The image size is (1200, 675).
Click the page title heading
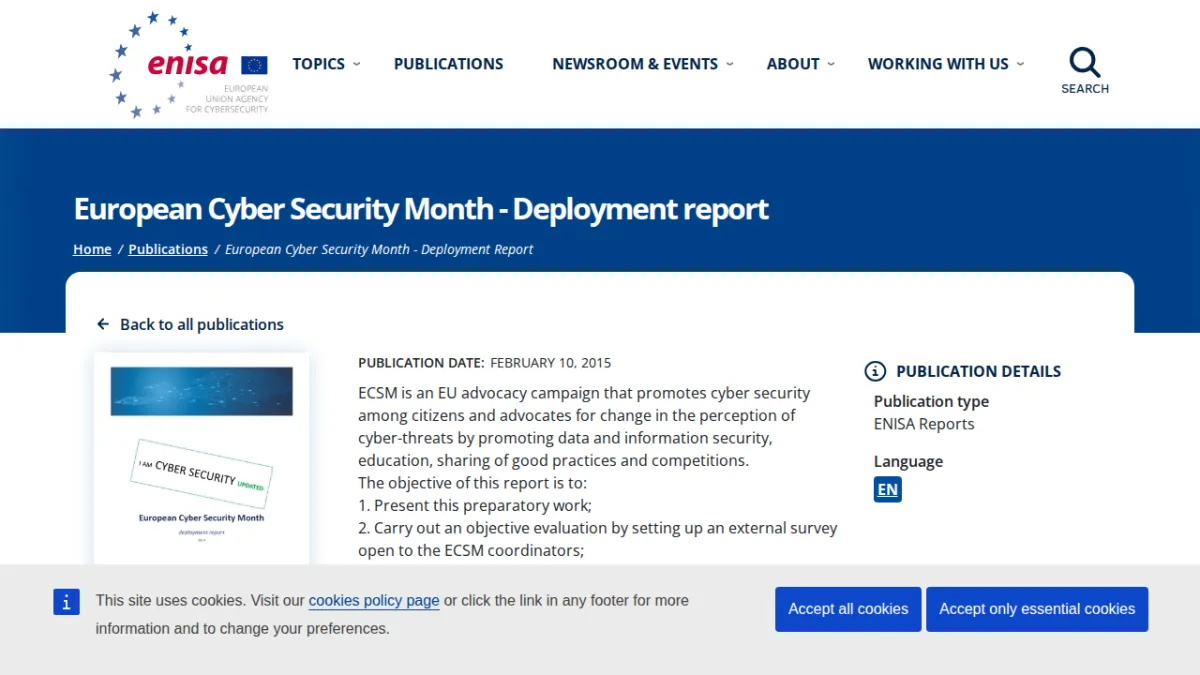pos(421,209)
